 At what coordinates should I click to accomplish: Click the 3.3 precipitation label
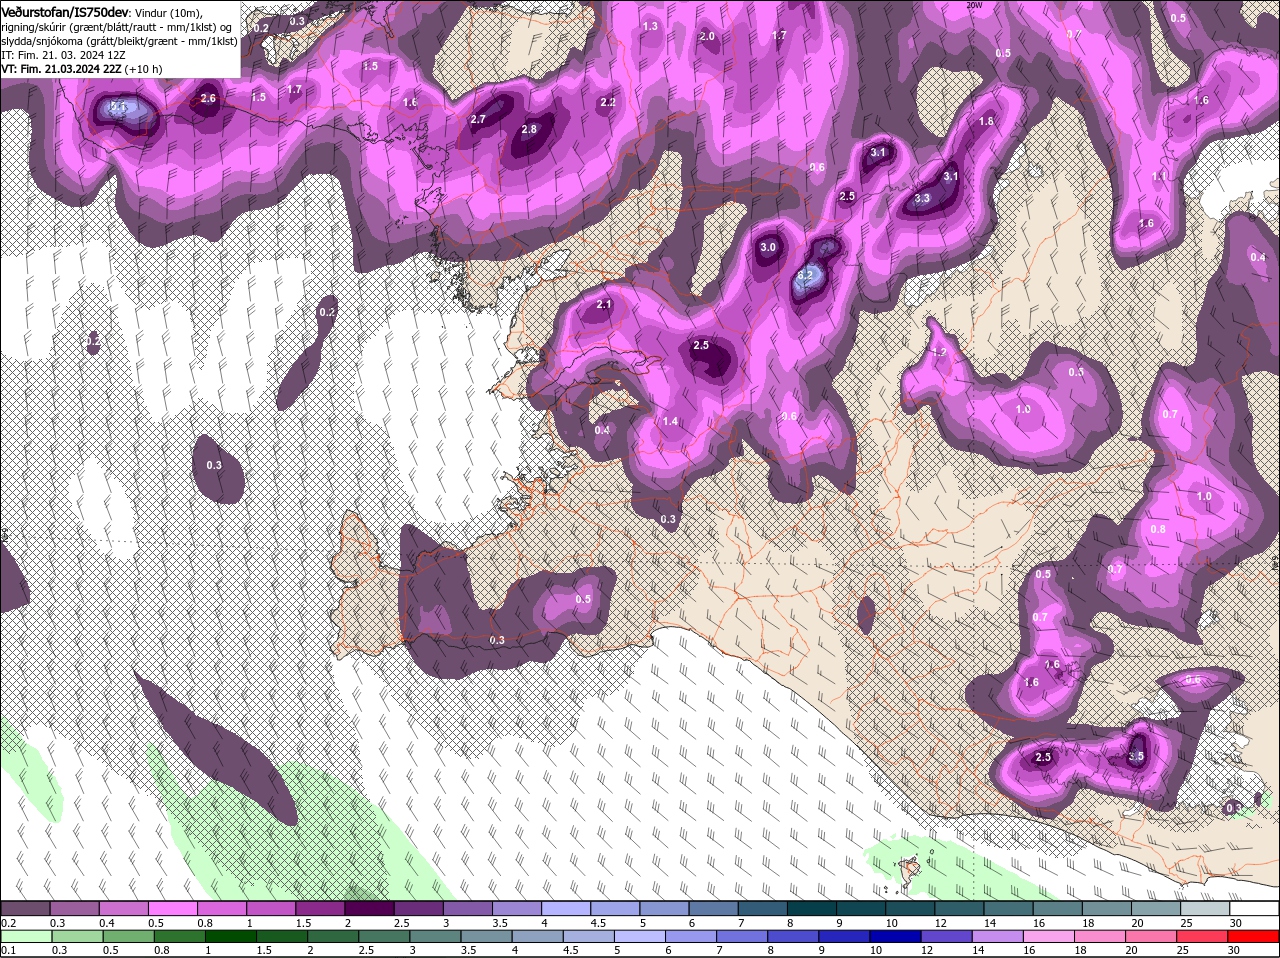pos(922,198)
